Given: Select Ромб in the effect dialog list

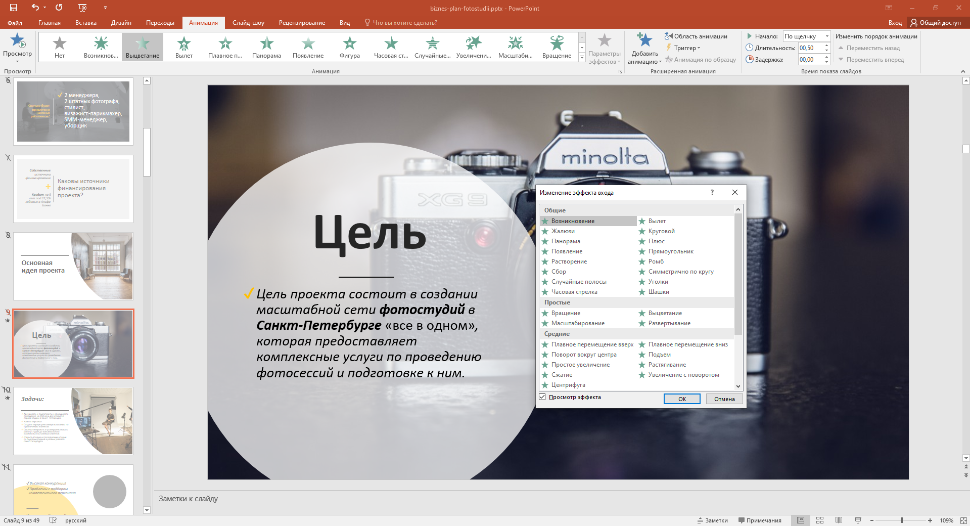Looking at the screenshot, I should tap(652, 261).
